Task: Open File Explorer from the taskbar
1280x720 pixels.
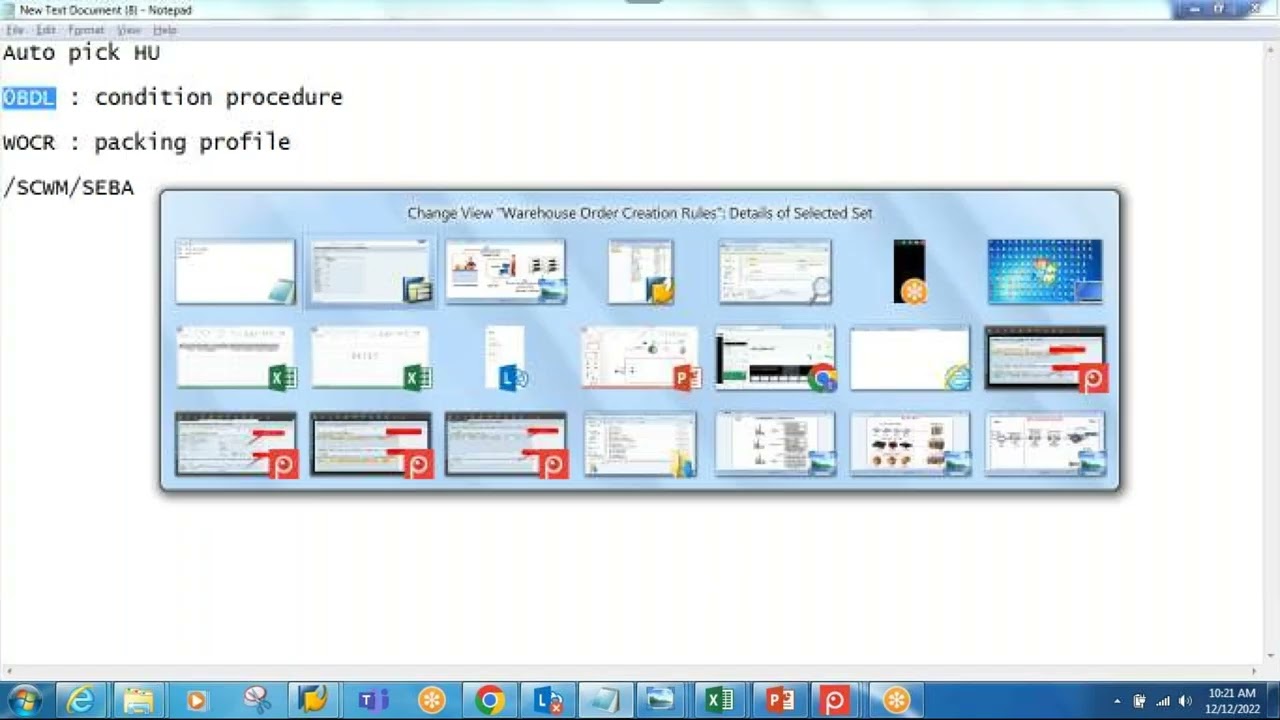Action: [x=138, y=700]
